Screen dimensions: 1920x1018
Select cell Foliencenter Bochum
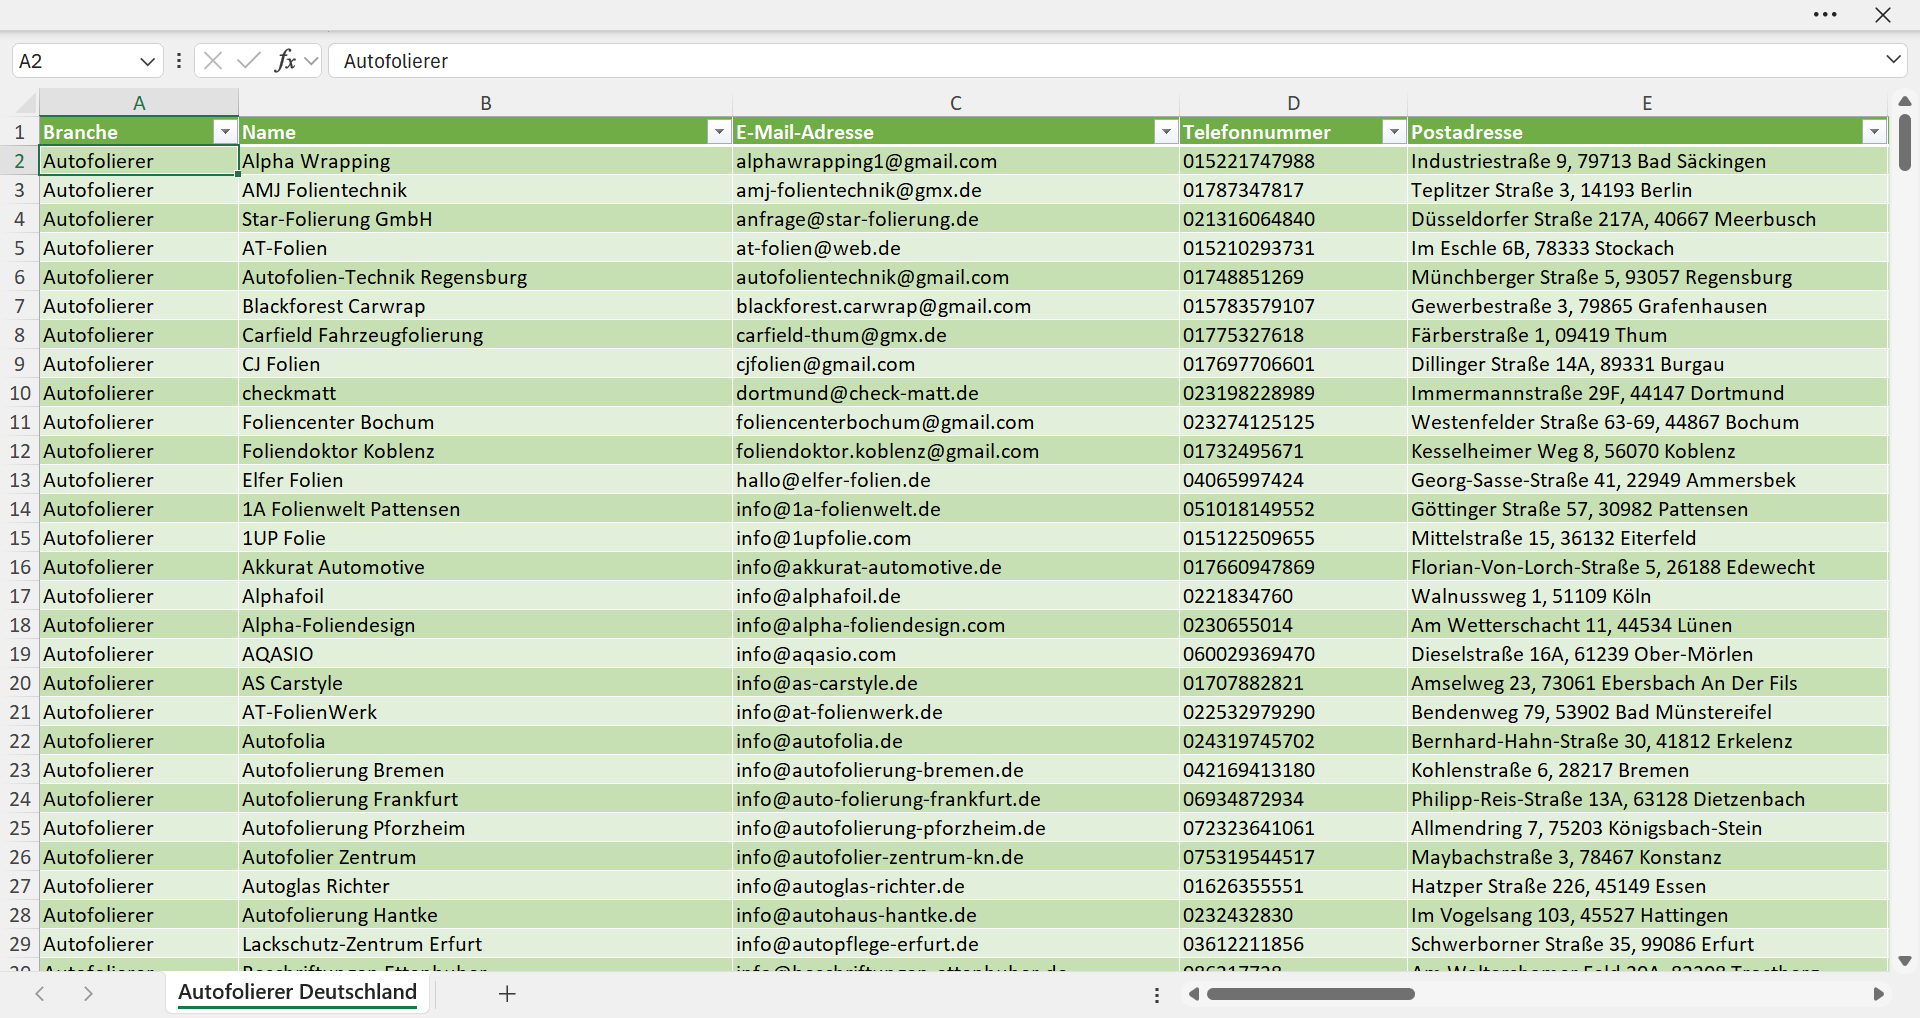[x=486, y=422]
